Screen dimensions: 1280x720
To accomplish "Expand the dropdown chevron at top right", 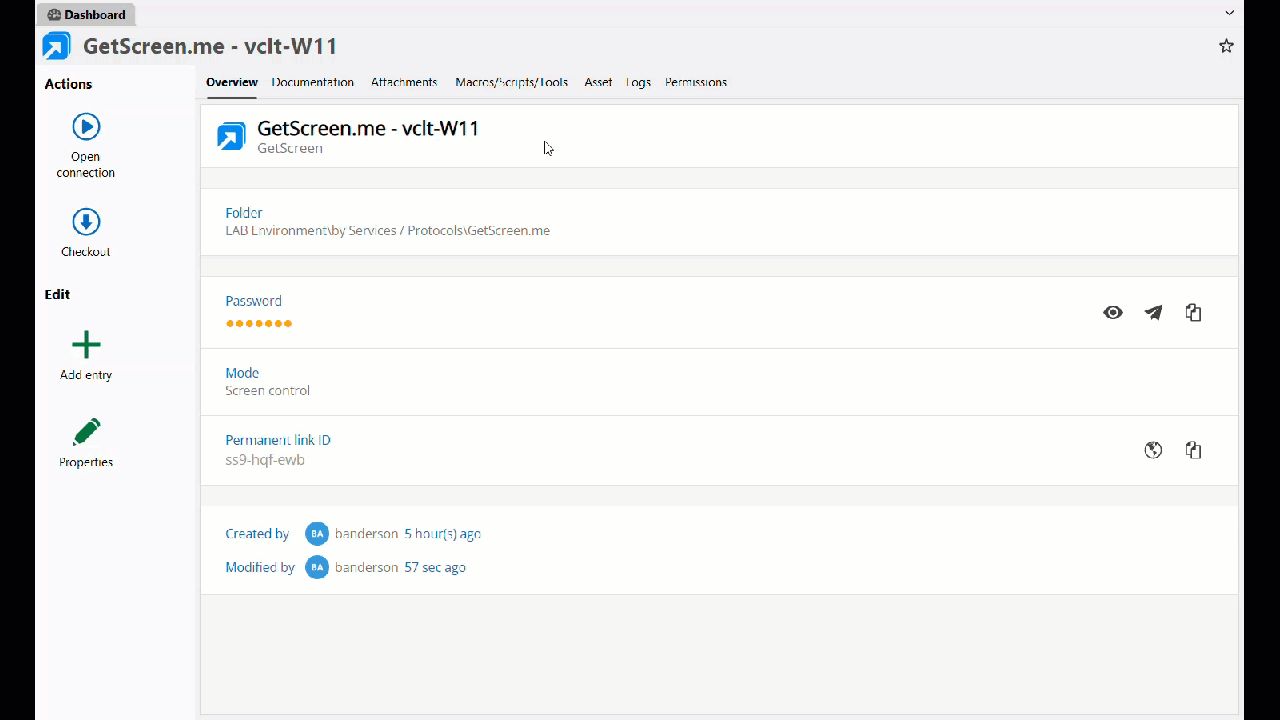I will (x=1229, y=13).
